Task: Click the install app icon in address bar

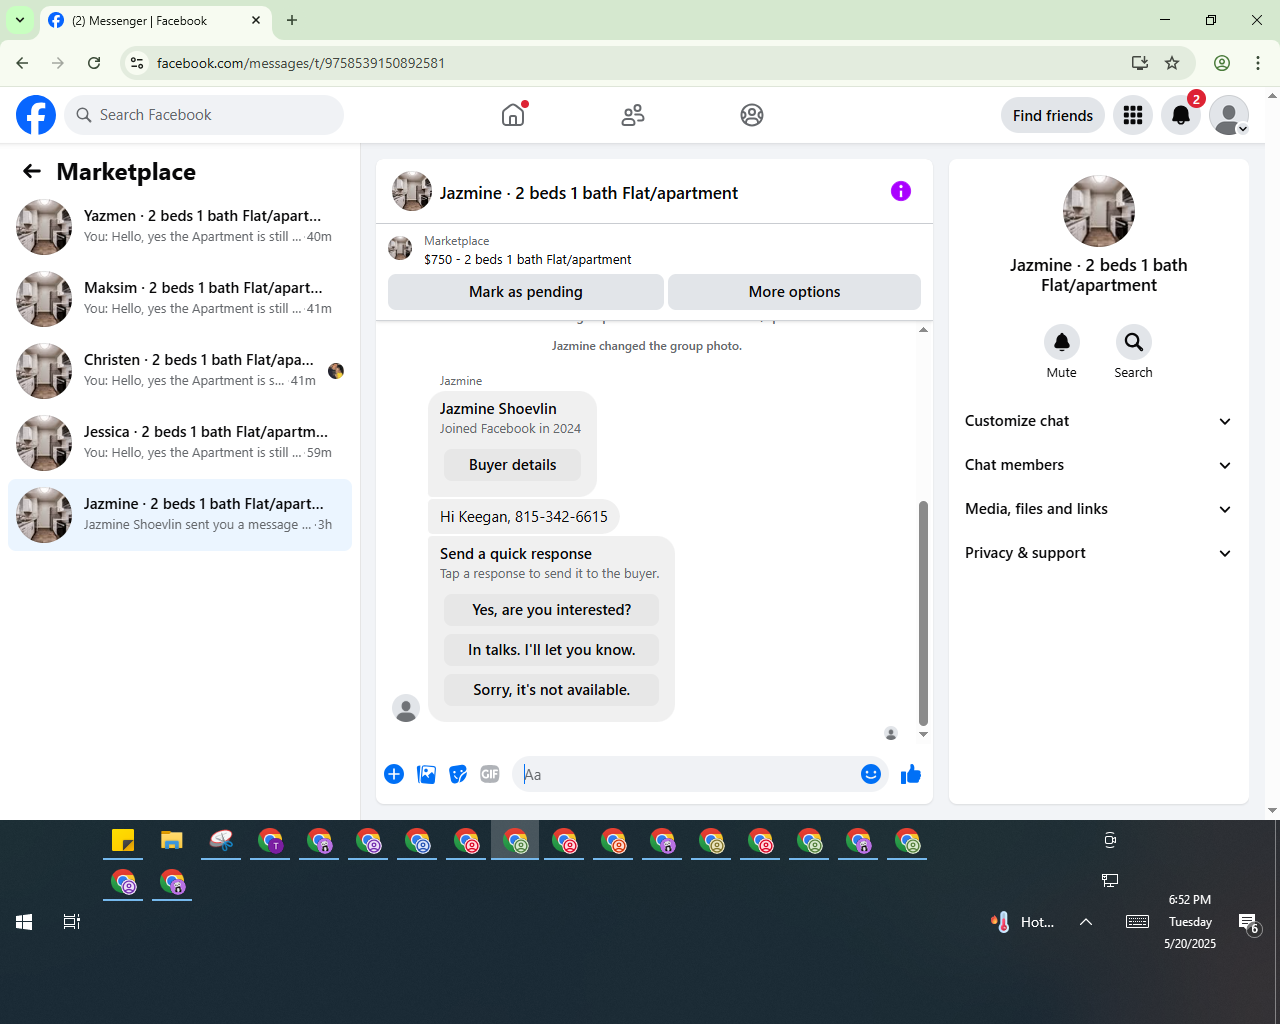Action: coord(1140,63)
